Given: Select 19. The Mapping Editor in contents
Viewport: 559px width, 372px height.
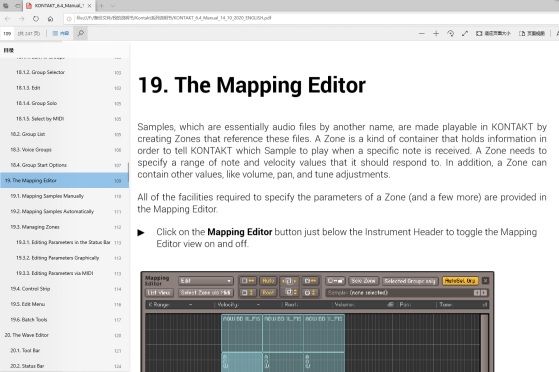Looking at the screenshot, I should pos(64,180).
